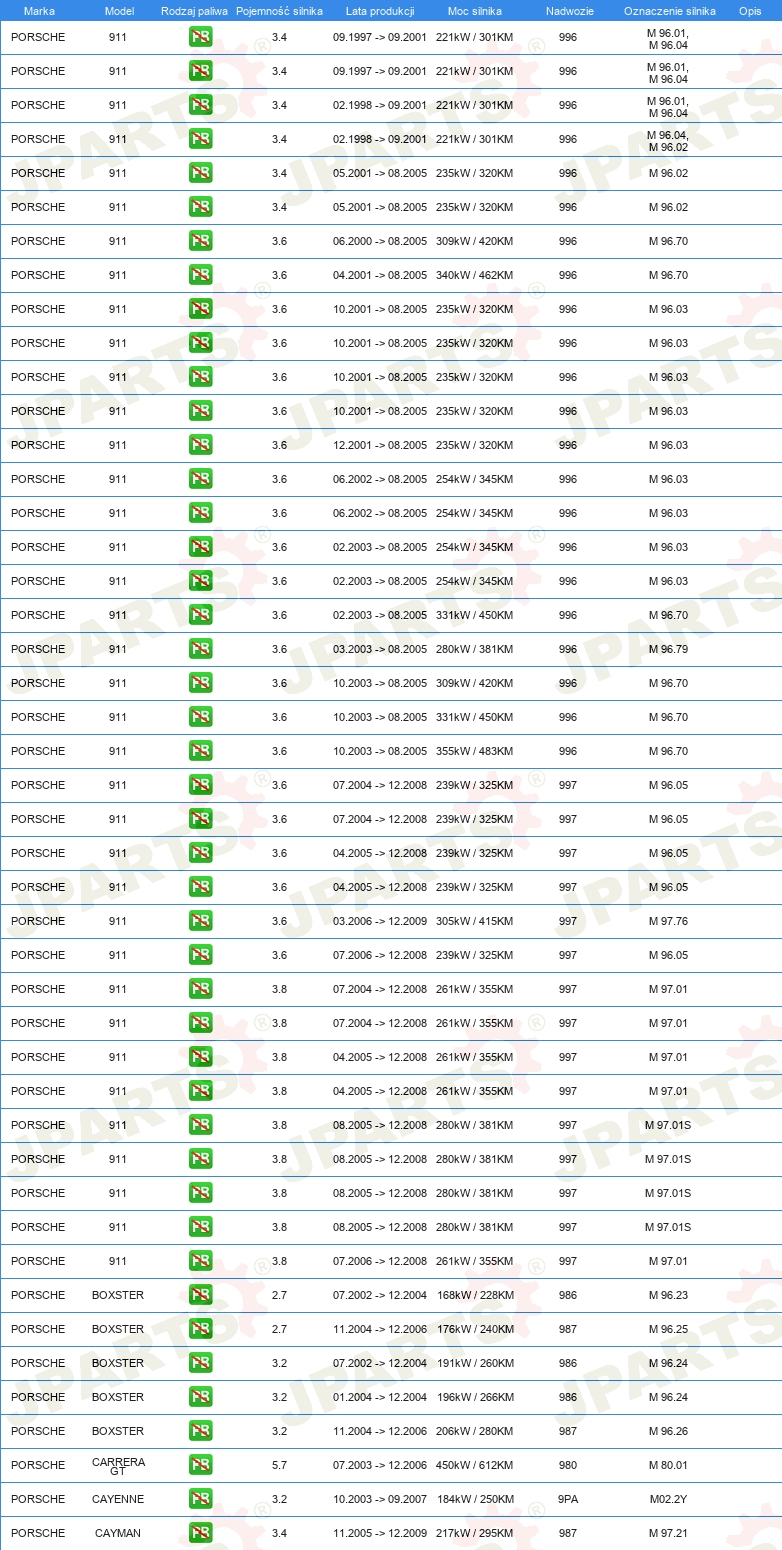Image resolution: width=782 pixels, height=1550 pixels.
Task: Click fuel icon for Boxster M 96.25 row
Action: 200,1329
